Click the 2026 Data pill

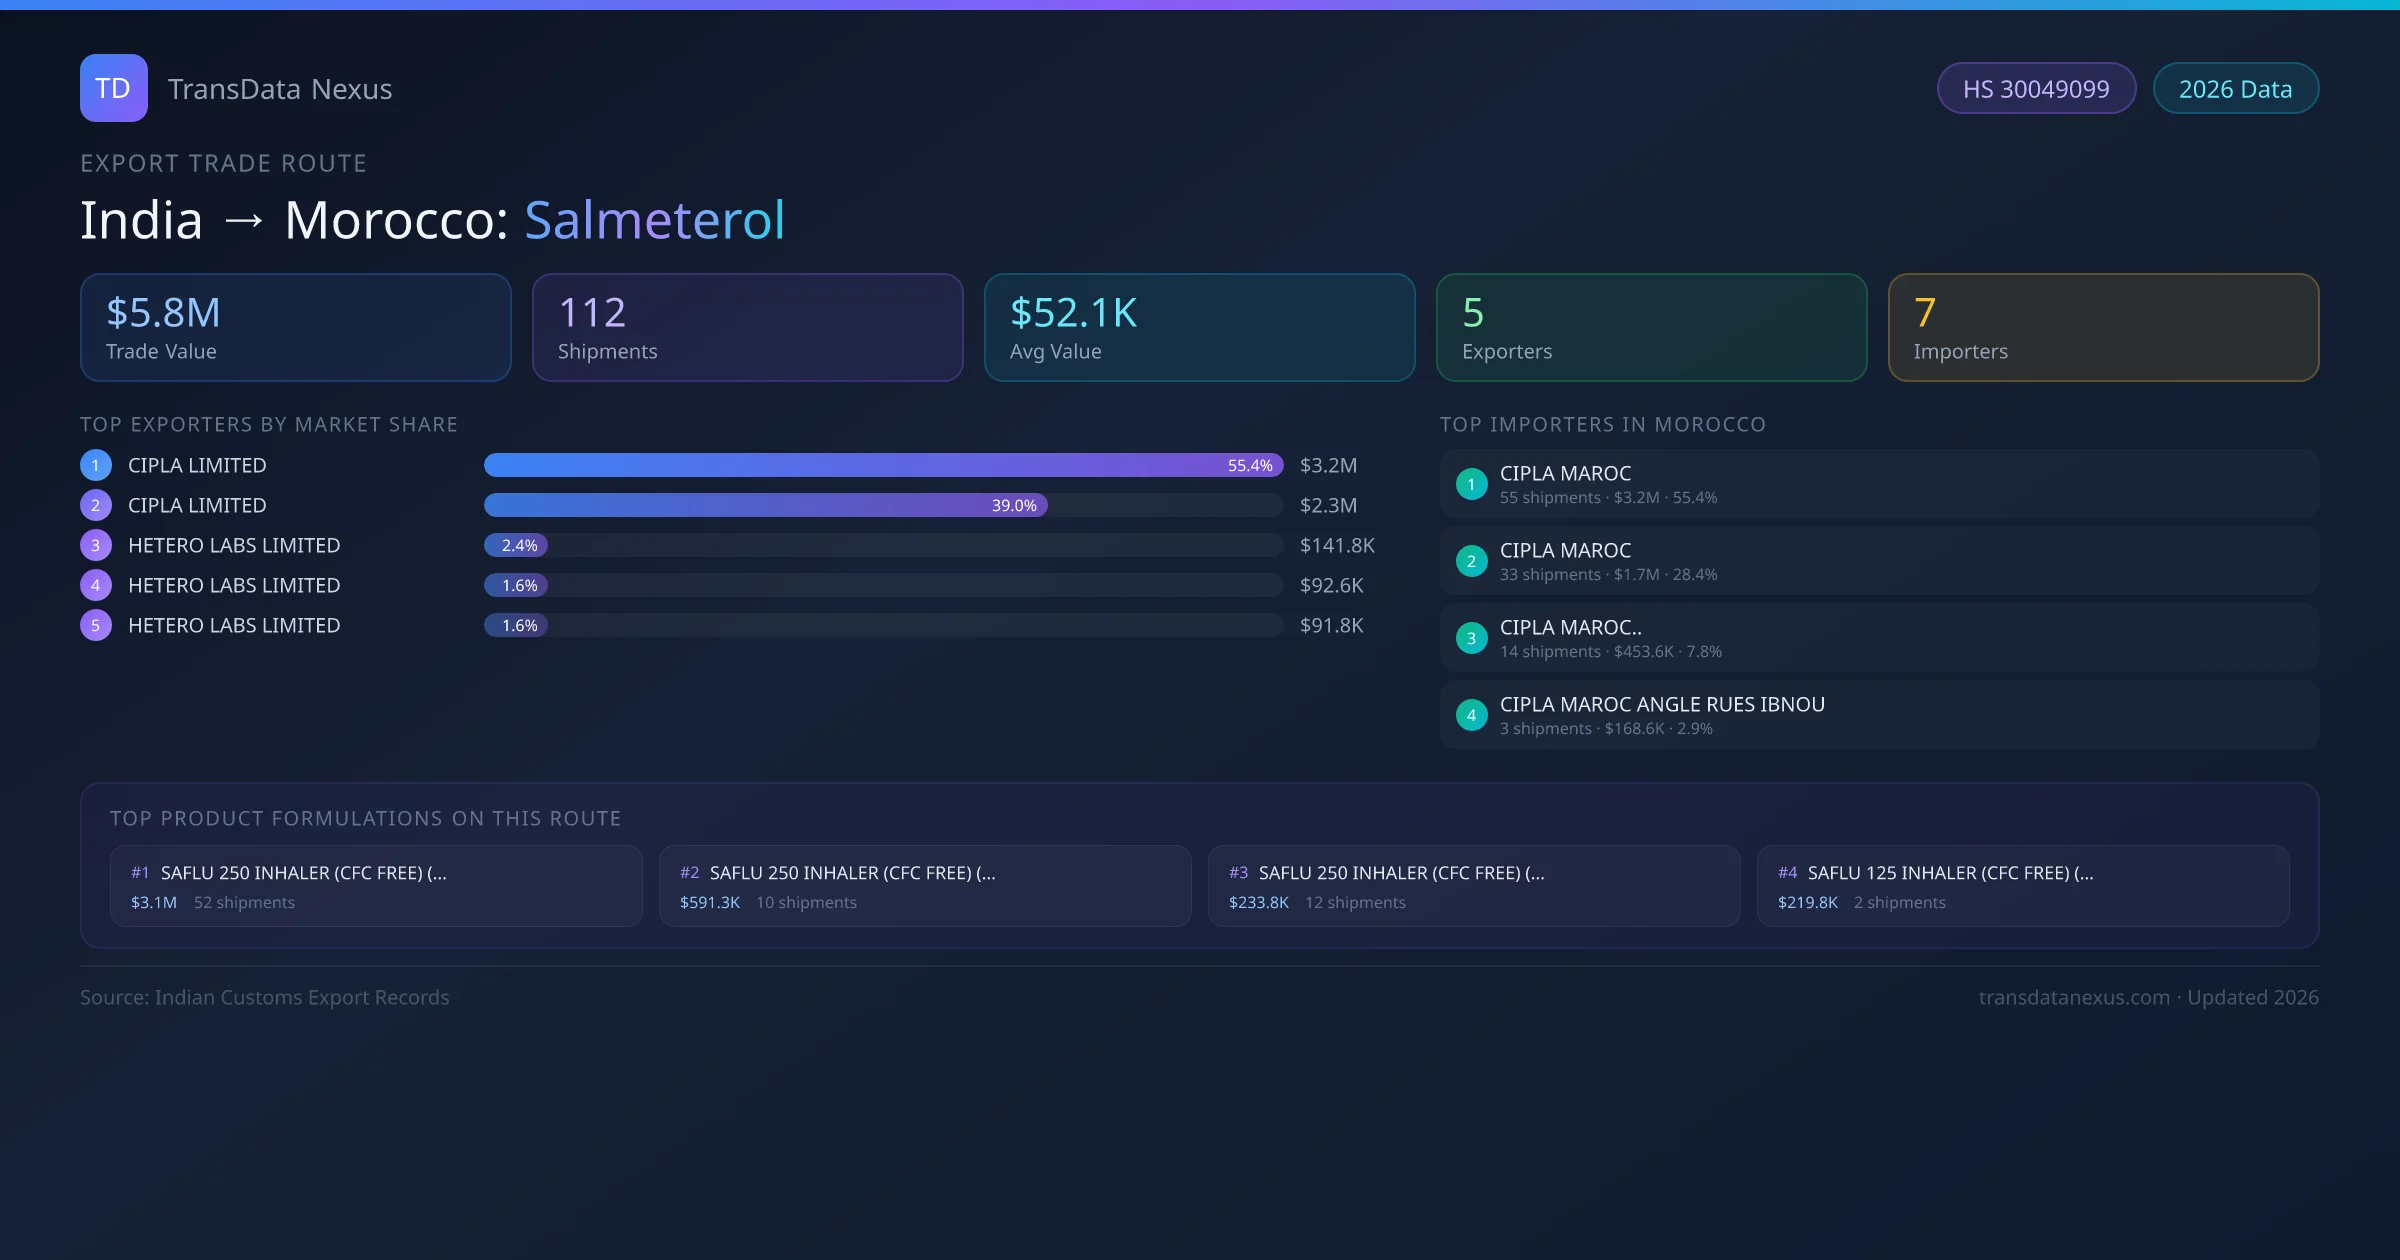2235,89
